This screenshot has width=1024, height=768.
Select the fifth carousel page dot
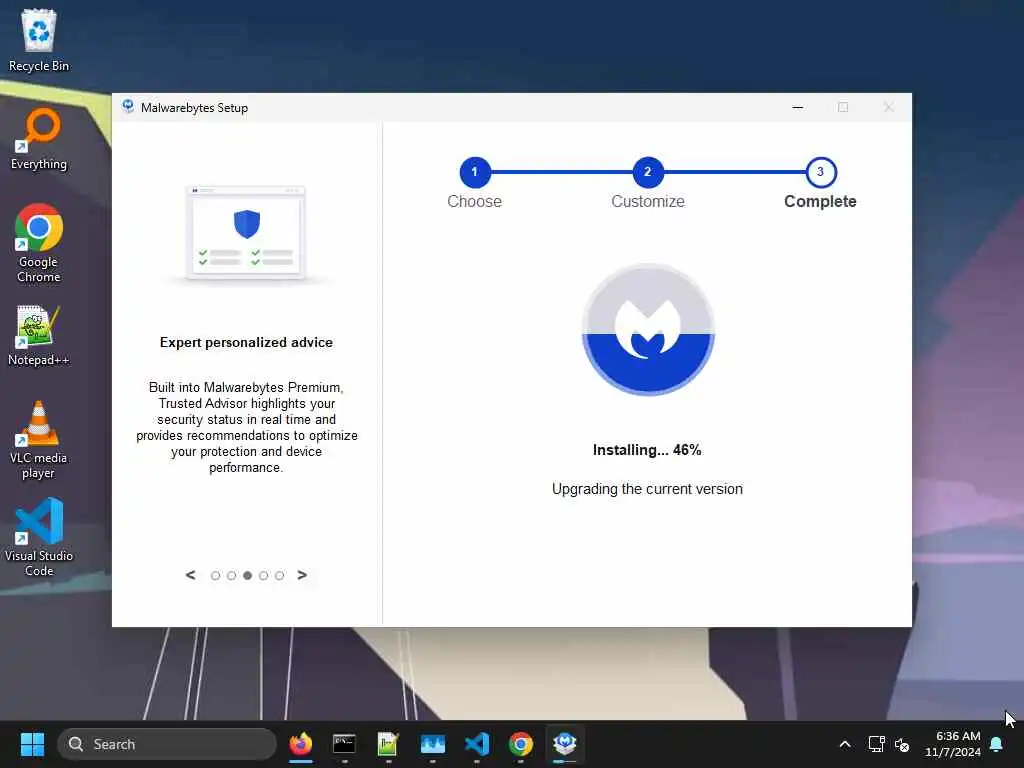280,575
